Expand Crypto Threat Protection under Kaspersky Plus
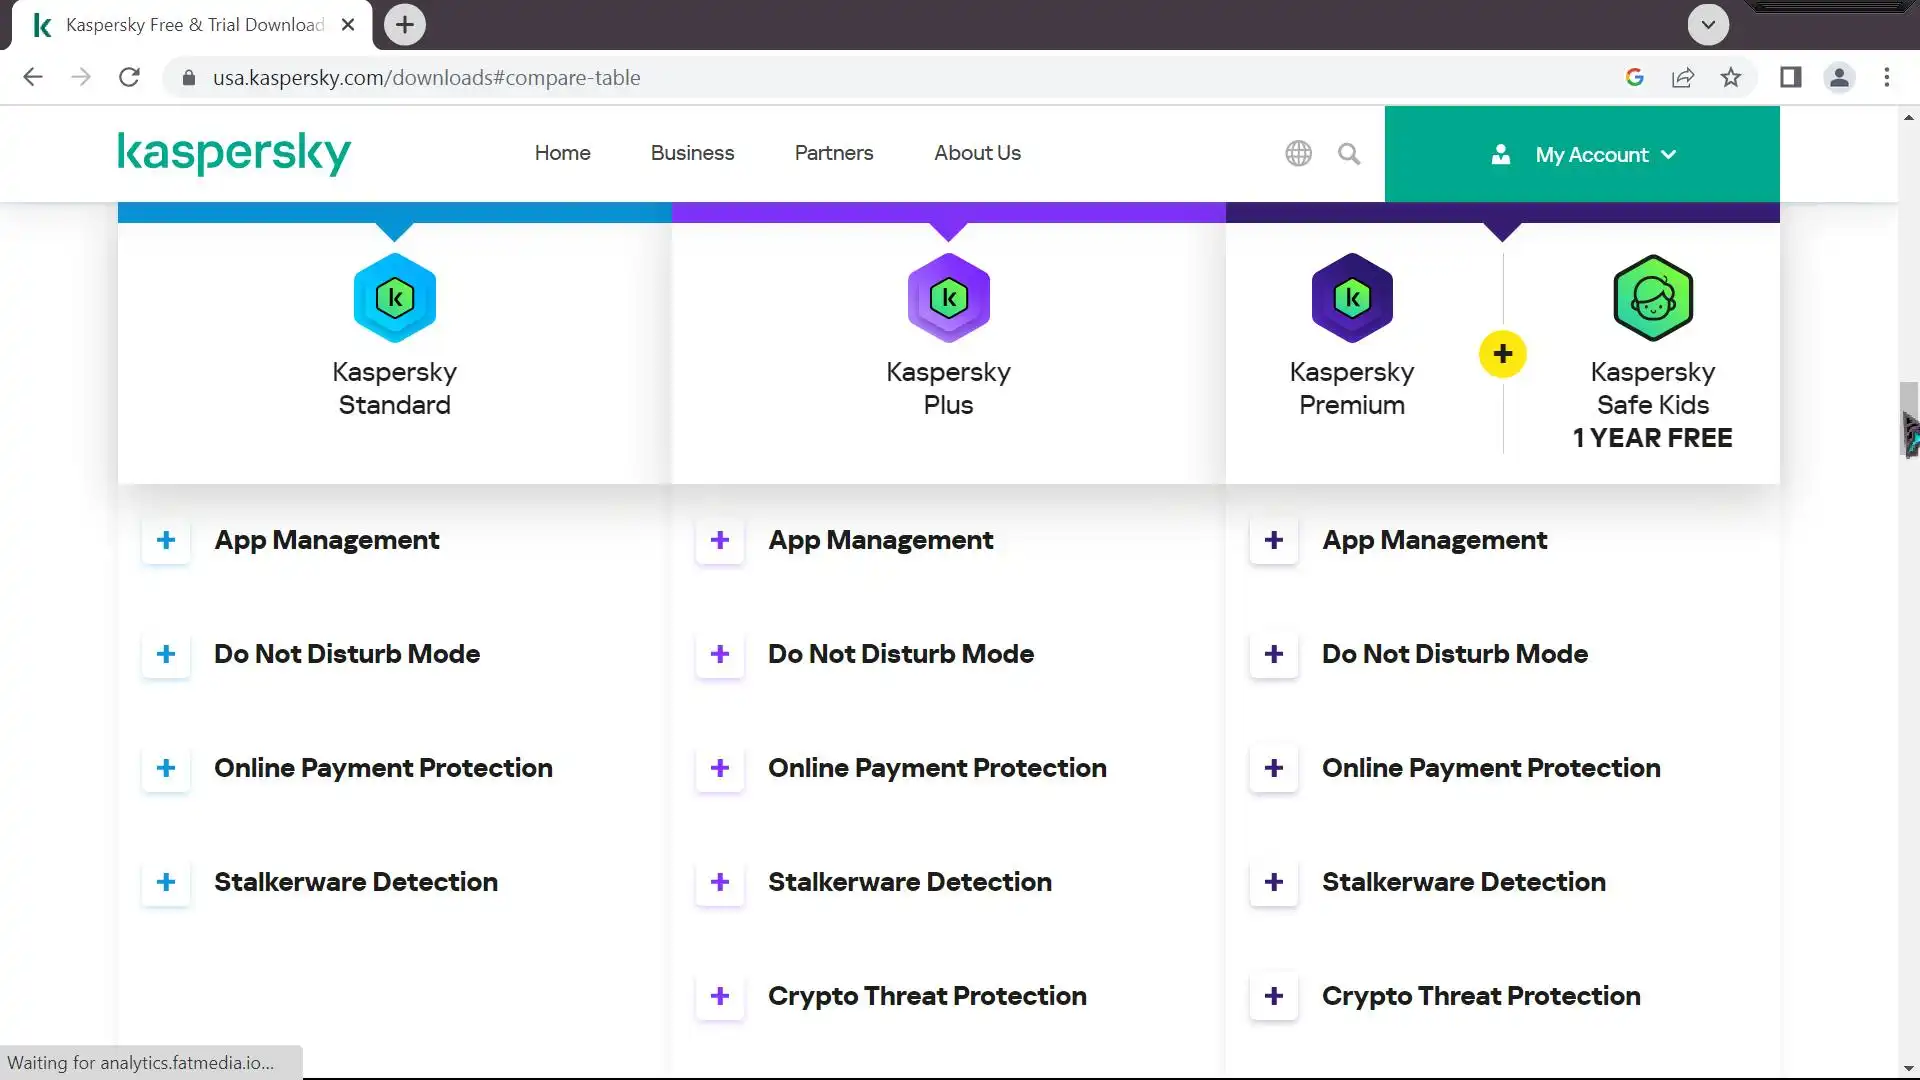 (720, 997)
